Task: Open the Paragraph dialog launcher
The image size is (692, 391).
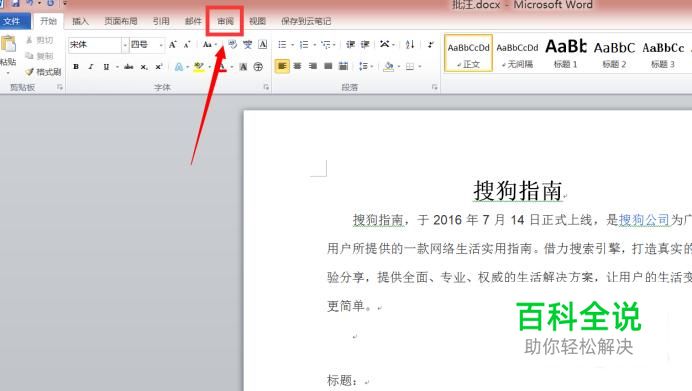Action: 434,87
